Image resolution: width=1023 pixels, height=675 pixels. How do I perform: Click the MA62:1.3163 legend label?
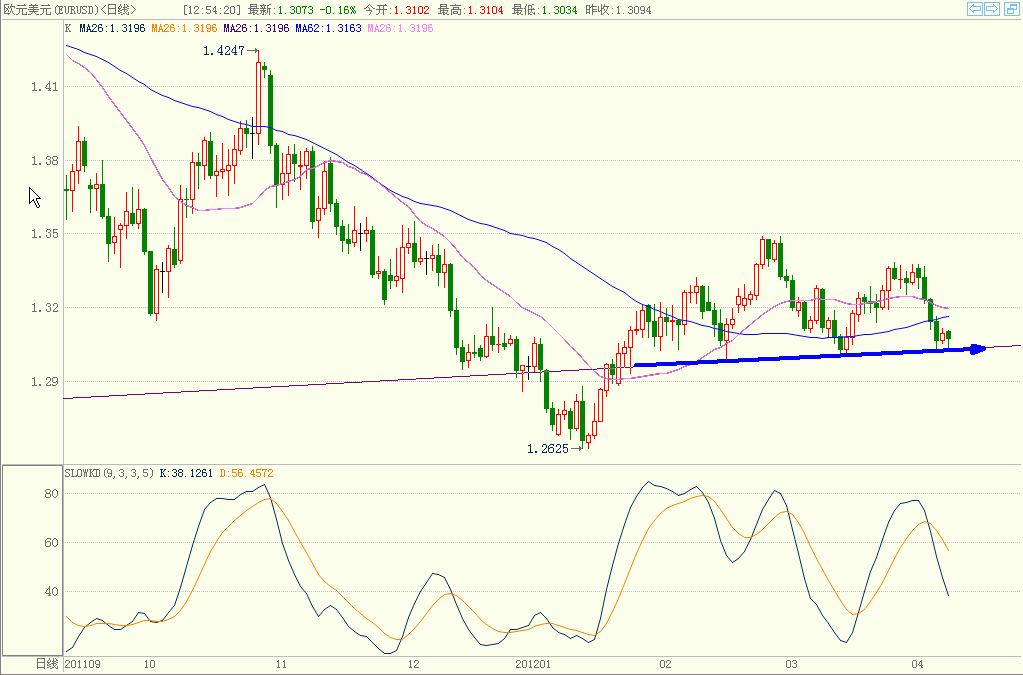(328, 29)
